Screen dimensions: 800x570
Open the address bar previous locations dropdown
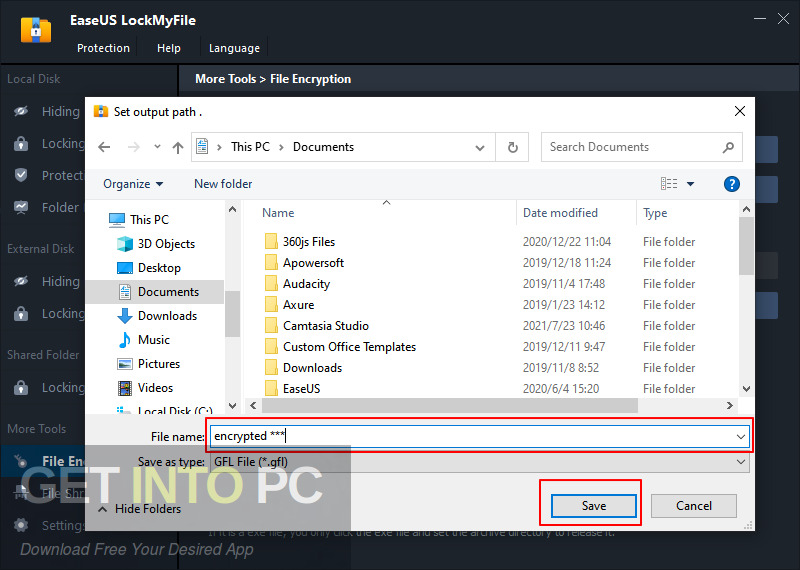click(x=480, y=147)
